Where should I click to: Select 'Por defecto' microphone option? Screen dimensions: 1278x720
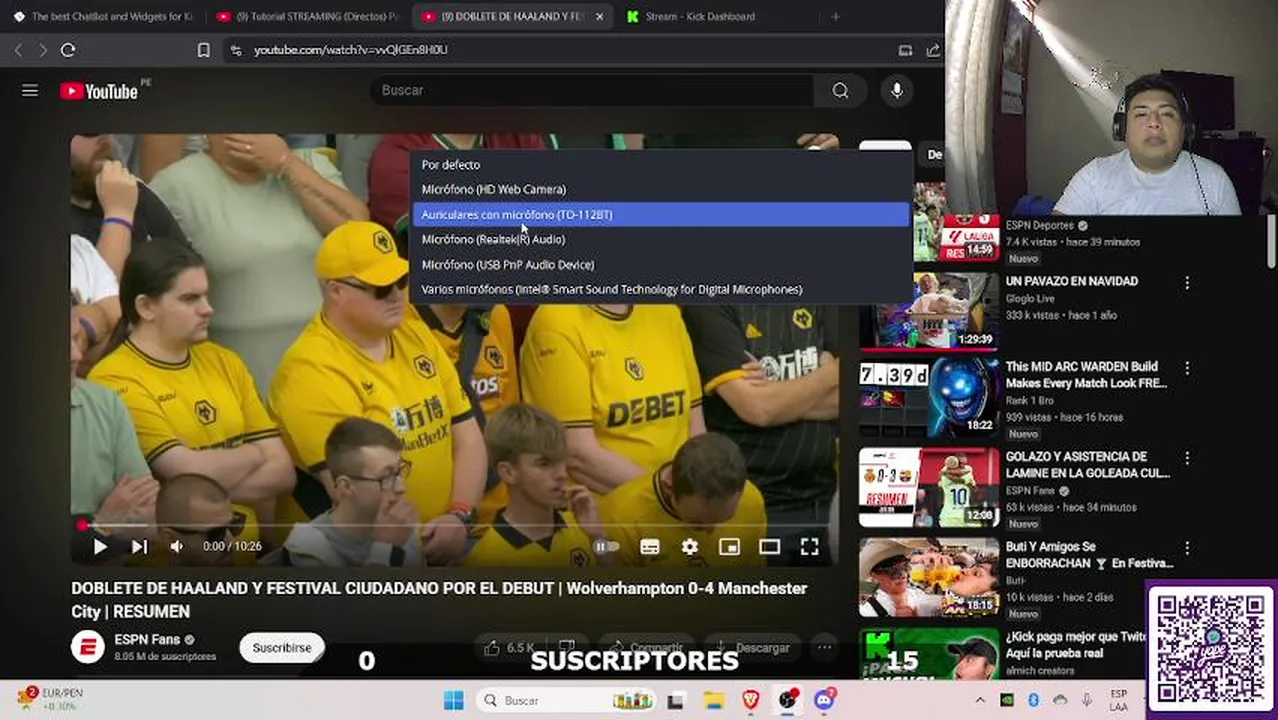click(x=660, y=164)
